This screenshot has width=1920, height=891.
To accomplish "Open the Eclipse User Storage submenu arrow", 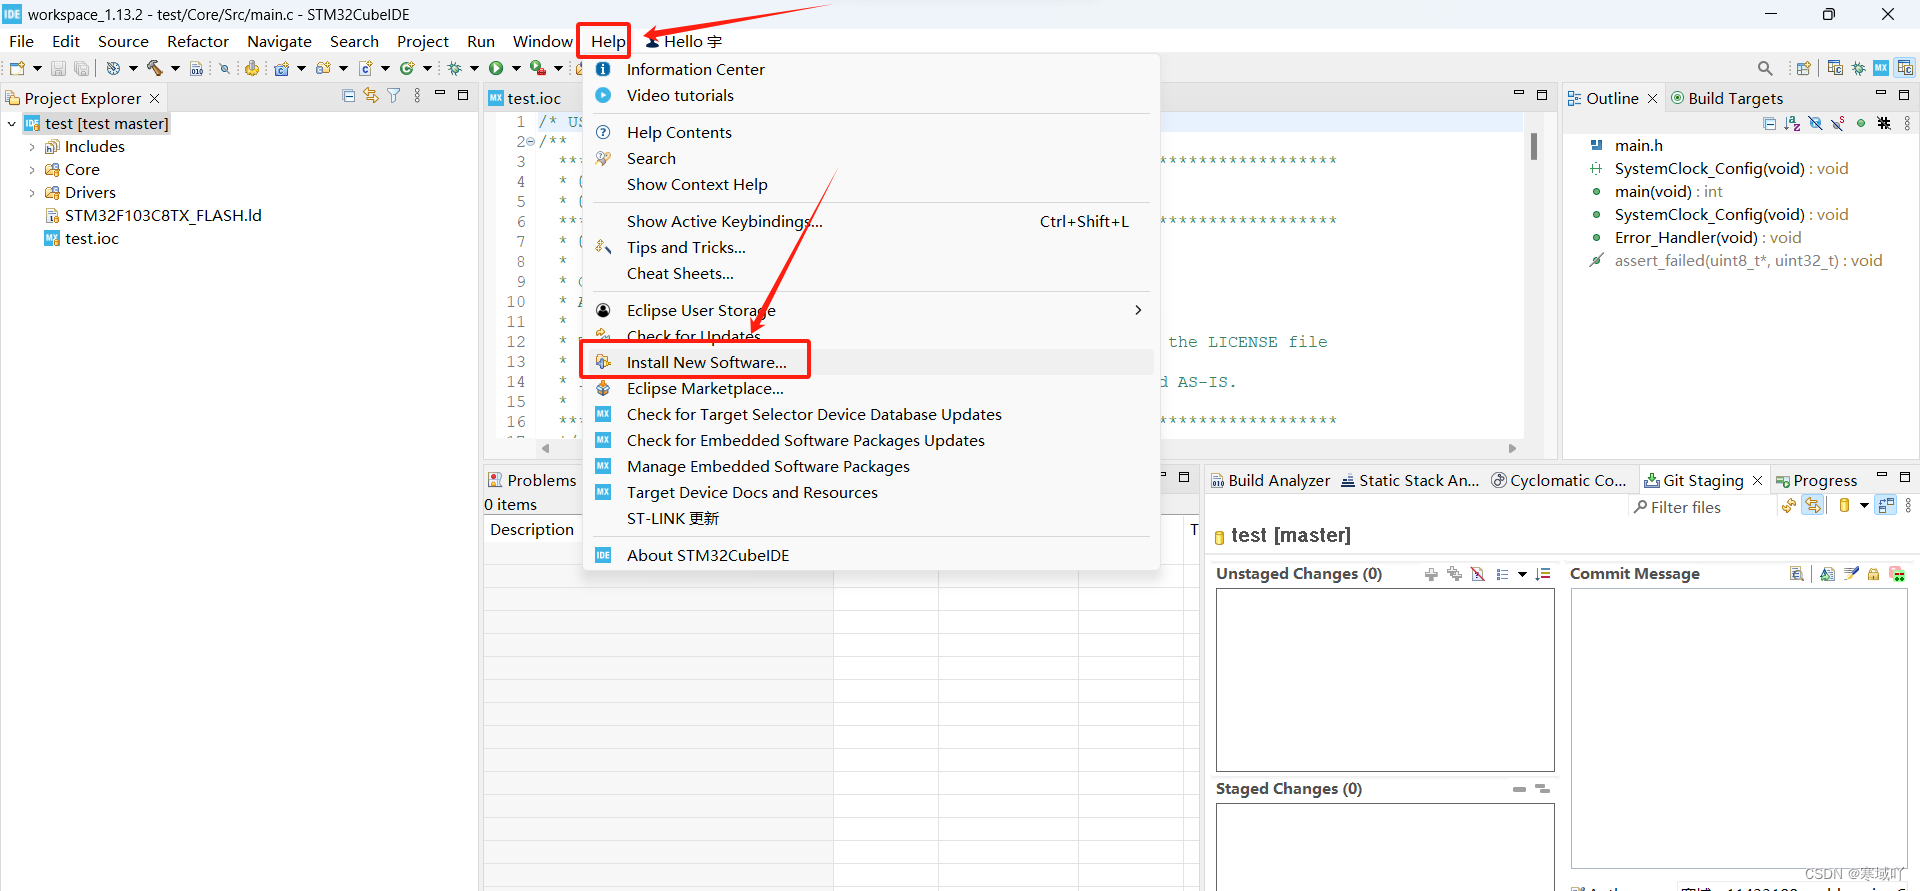I will click(x=1138, y=310).
